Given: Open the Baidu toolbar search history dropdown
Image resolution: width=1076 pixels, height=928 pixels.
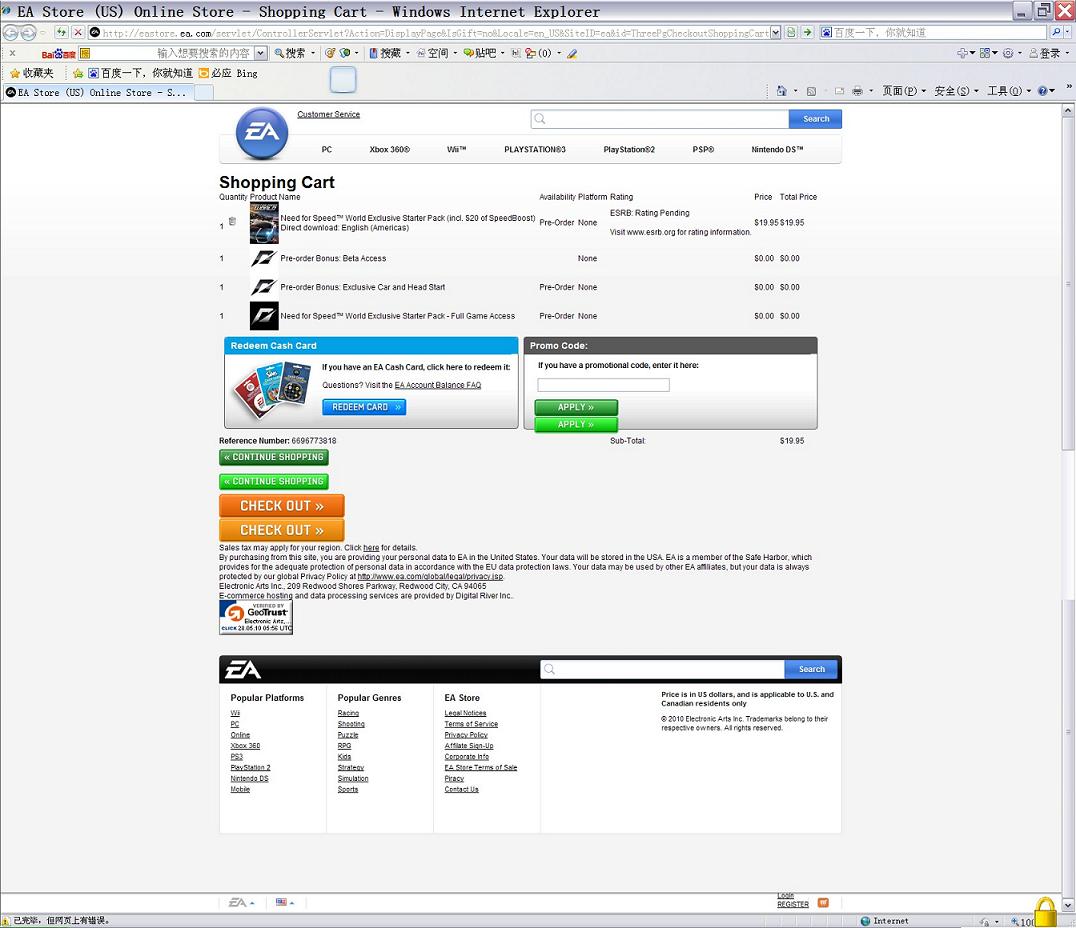Looking at the screenshot, I should pyautogui.click(x=261, y=53).
